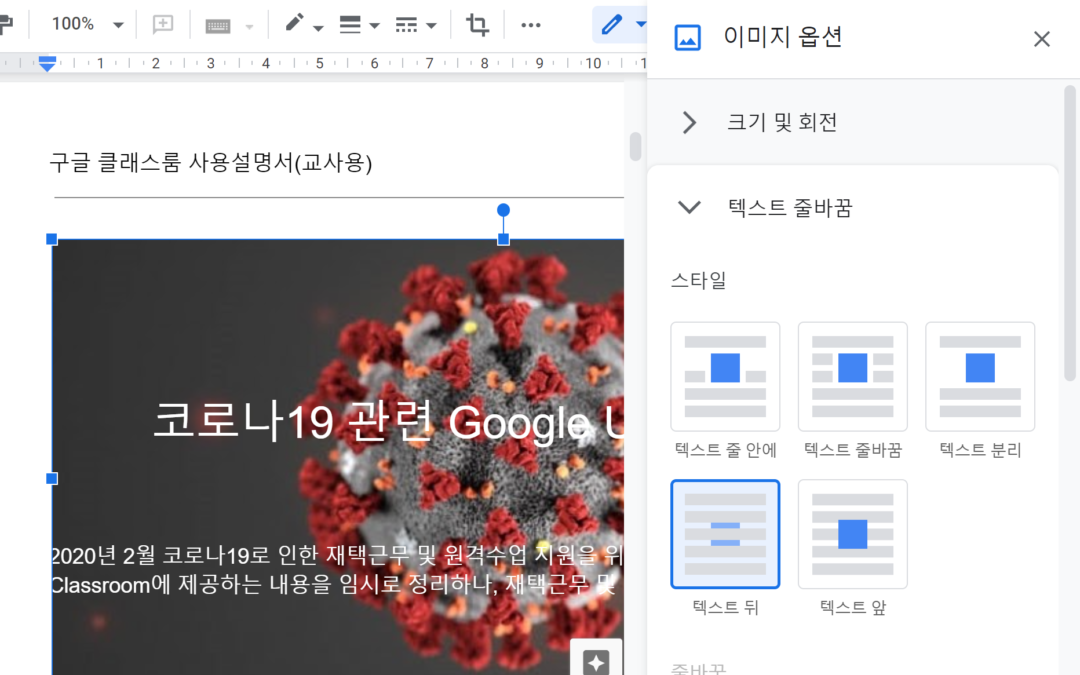Choose the 텍스트 줄 안에 wrap style

pyautogui.click(x=725, y=377)
